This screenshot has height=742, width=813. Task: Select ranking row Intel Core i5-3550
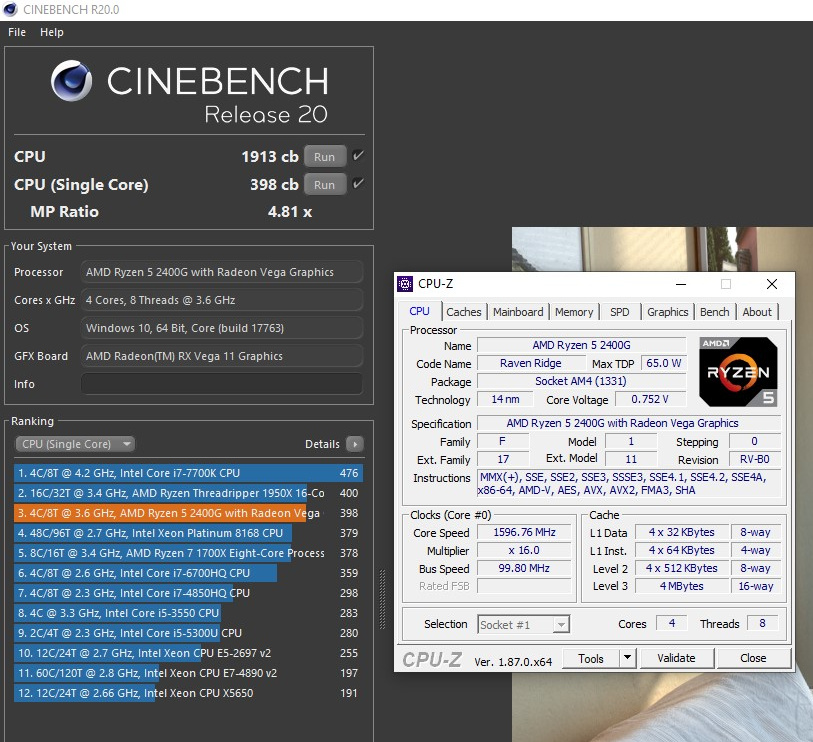(x=188, y=613)
